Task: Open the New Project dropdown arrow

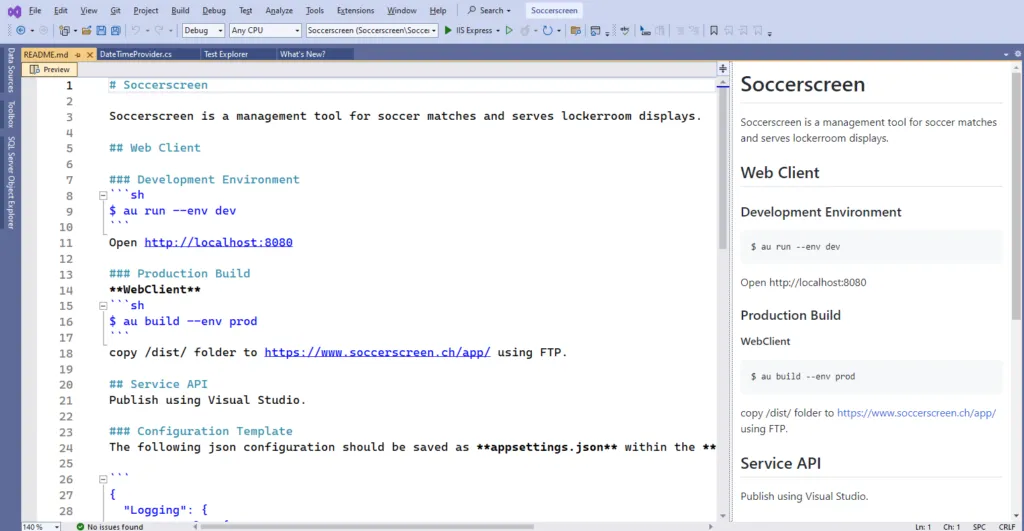Action: pos(75,31)
